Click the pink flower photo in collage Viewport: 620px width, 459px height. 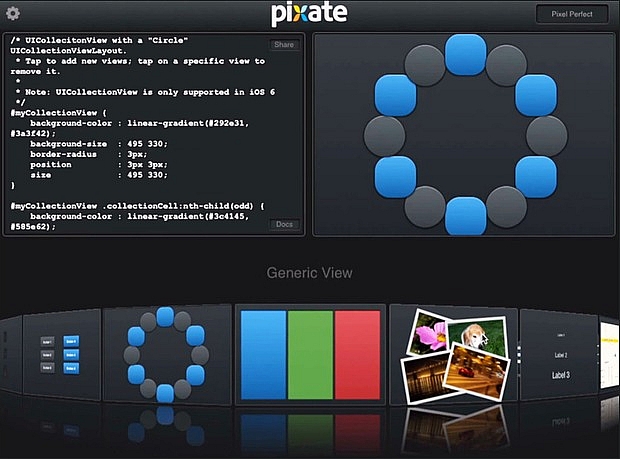pyautogui.click(x=430, y=334)
